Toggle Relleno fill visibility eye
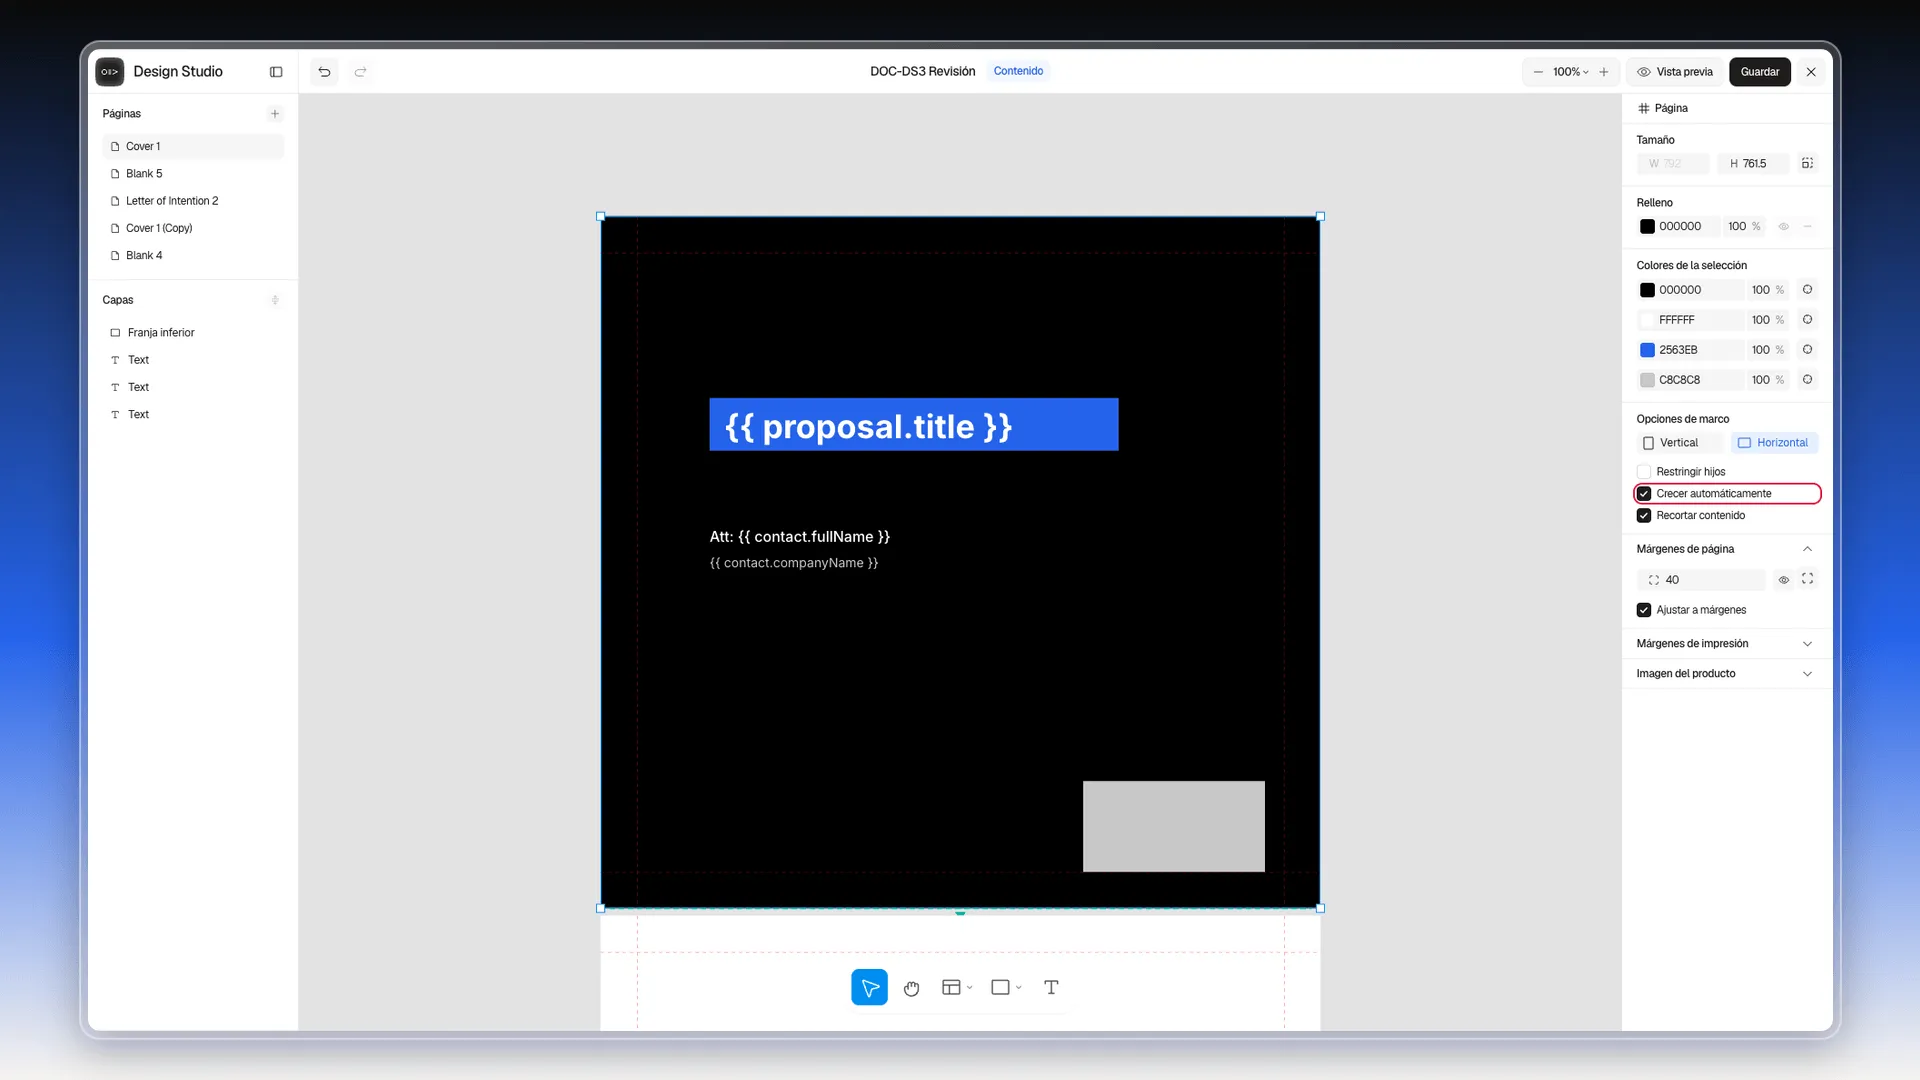Screen dimensions: 1920x1080 pos(1783,227)
